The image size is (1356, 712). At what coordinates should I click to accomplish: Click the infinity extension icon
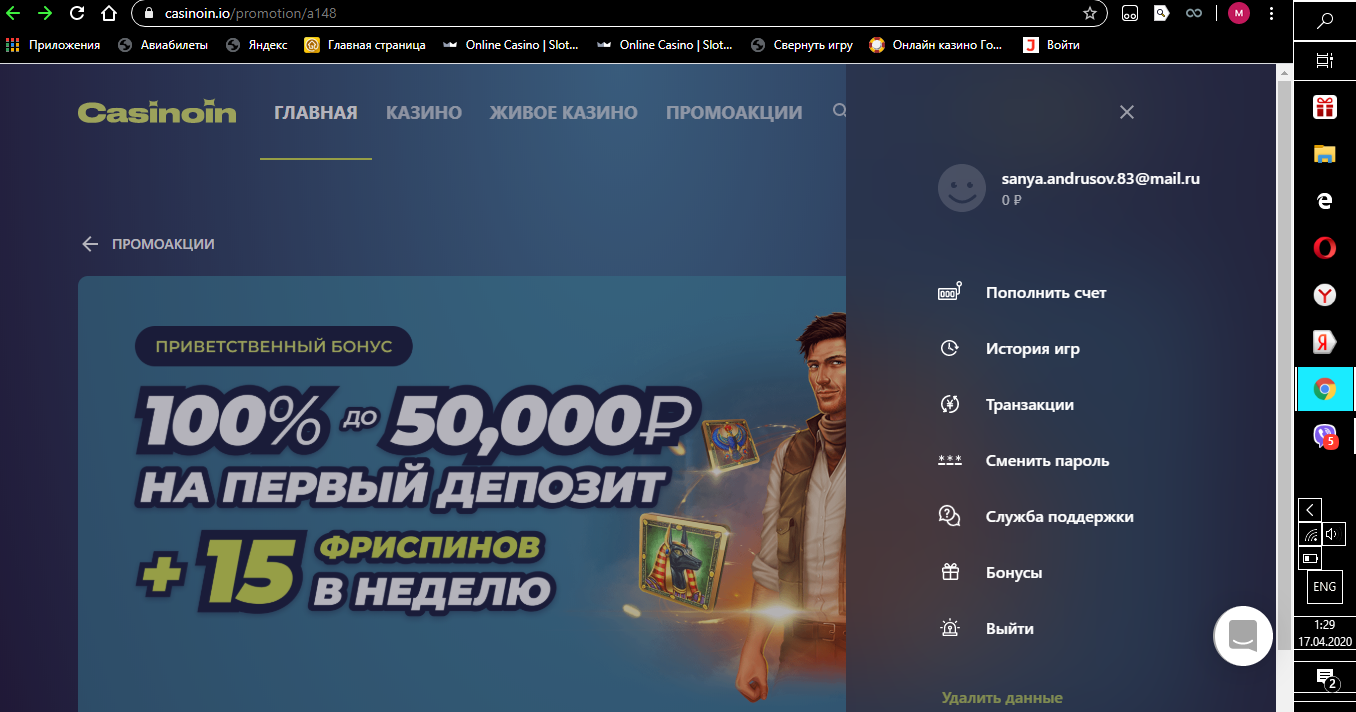point(1193,14)
